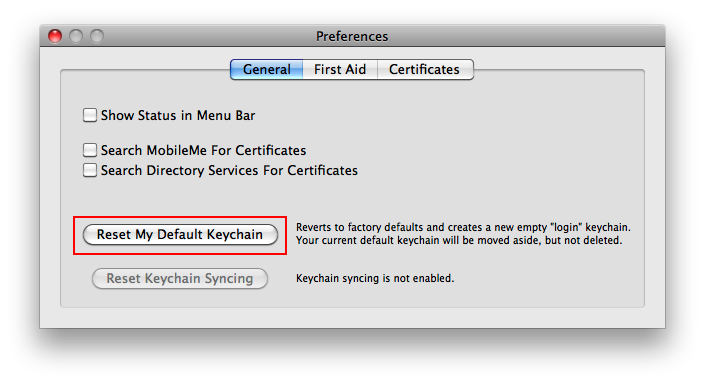Image resolution: width=705 pixels, height=383 pixels.
Task: Click the "Keychain syncing is not enabled." message
Action: [x=375, y=278]
